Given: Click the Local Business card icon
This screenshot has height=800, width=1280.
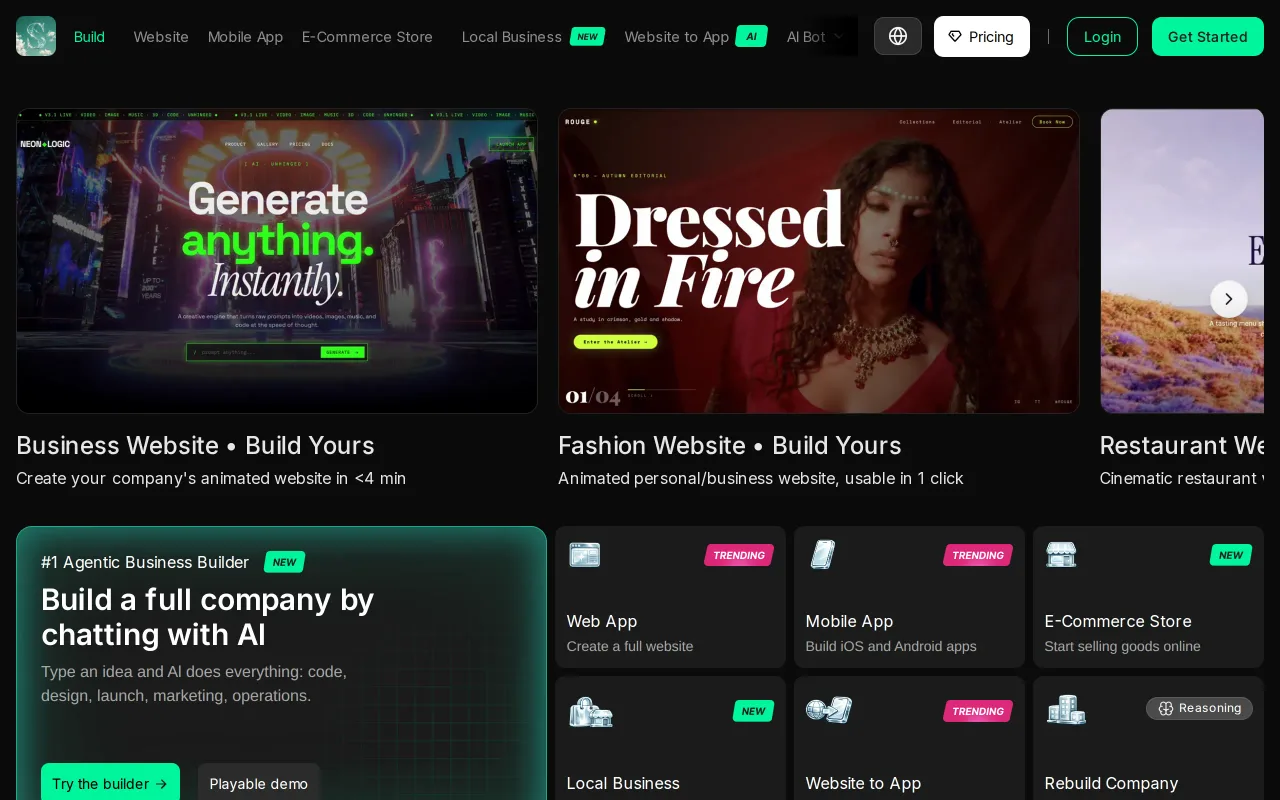Looking at the screenshot, I should point(591,711).
